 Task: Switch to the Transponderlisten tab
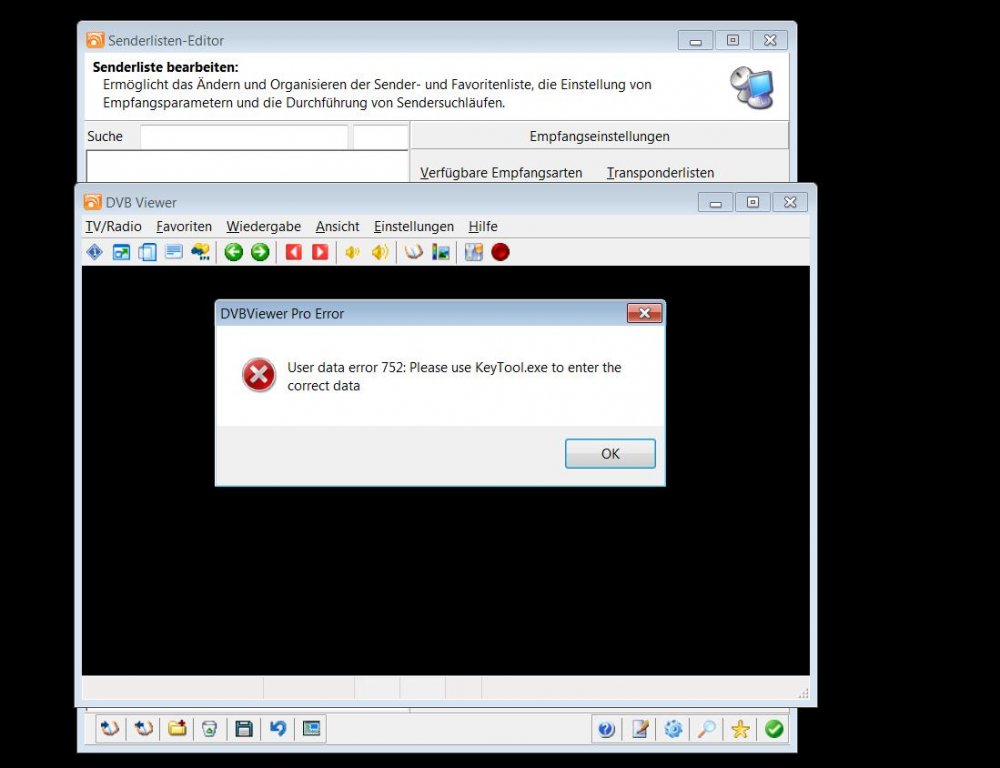point(660,173)
